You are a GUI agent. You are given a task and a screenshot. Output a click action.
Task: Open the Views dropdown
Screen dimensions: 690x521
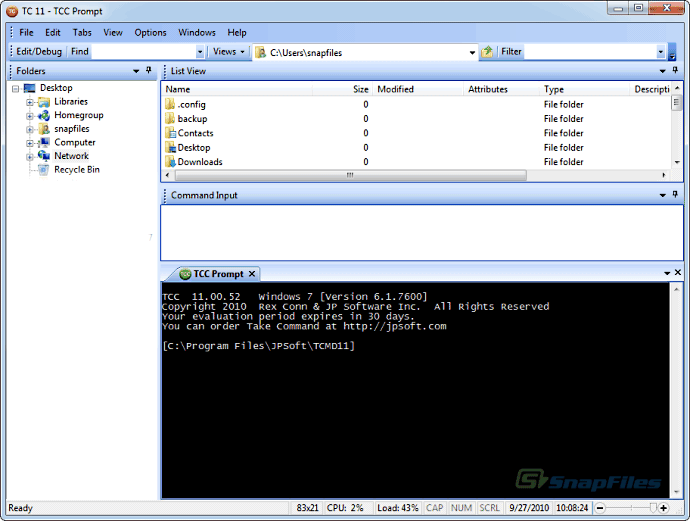229,51
